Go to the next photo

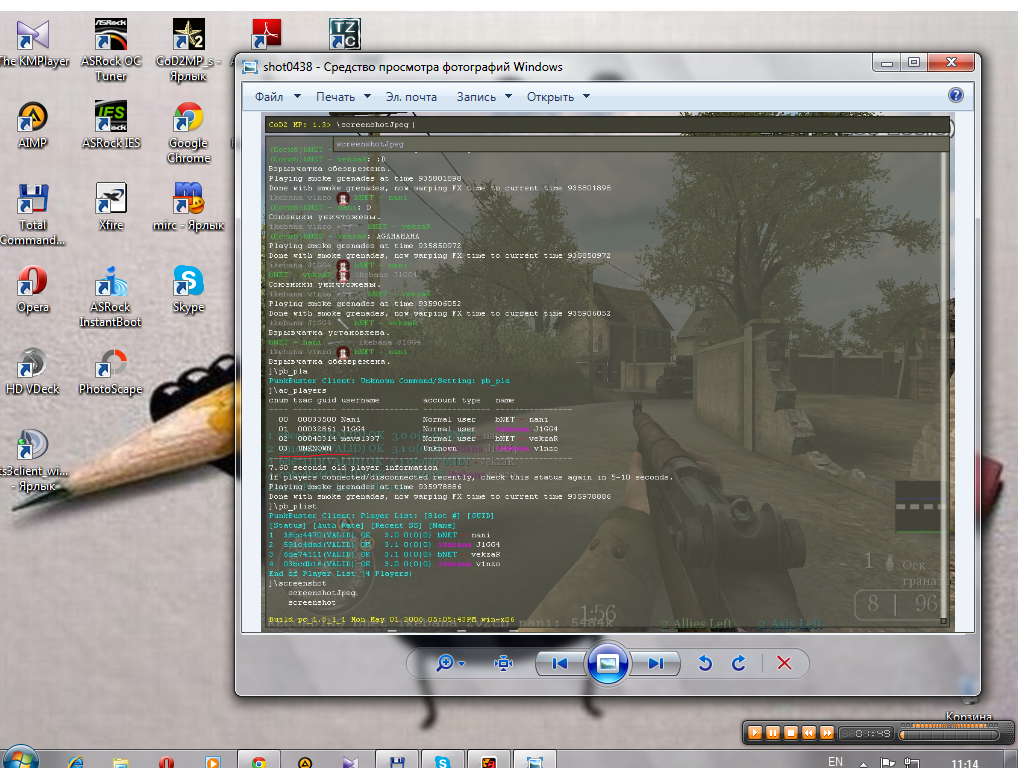click(656, 664)
